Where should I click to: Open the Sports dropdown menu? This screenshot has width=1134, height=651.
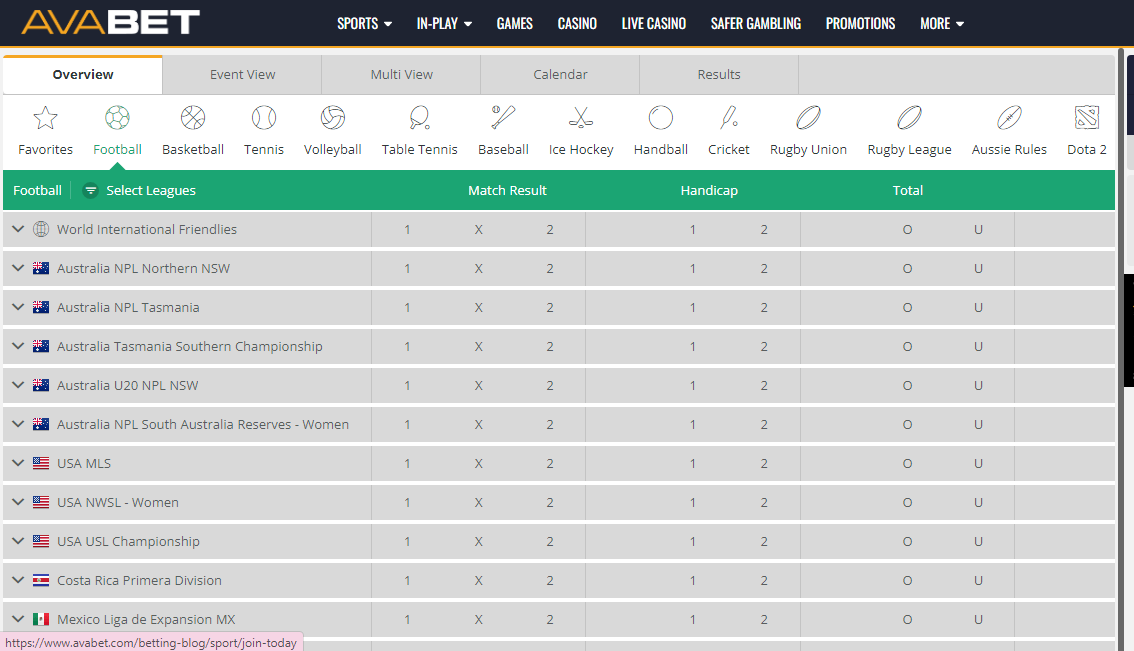coord(364,24)
